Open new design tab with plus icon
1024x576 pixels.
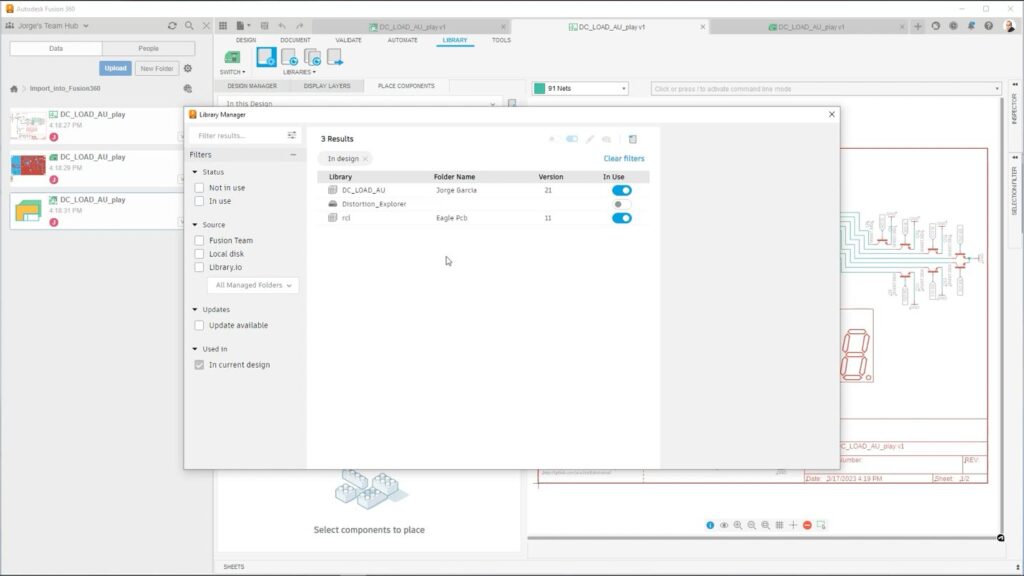pyautogui.click(x=918, y=26)
